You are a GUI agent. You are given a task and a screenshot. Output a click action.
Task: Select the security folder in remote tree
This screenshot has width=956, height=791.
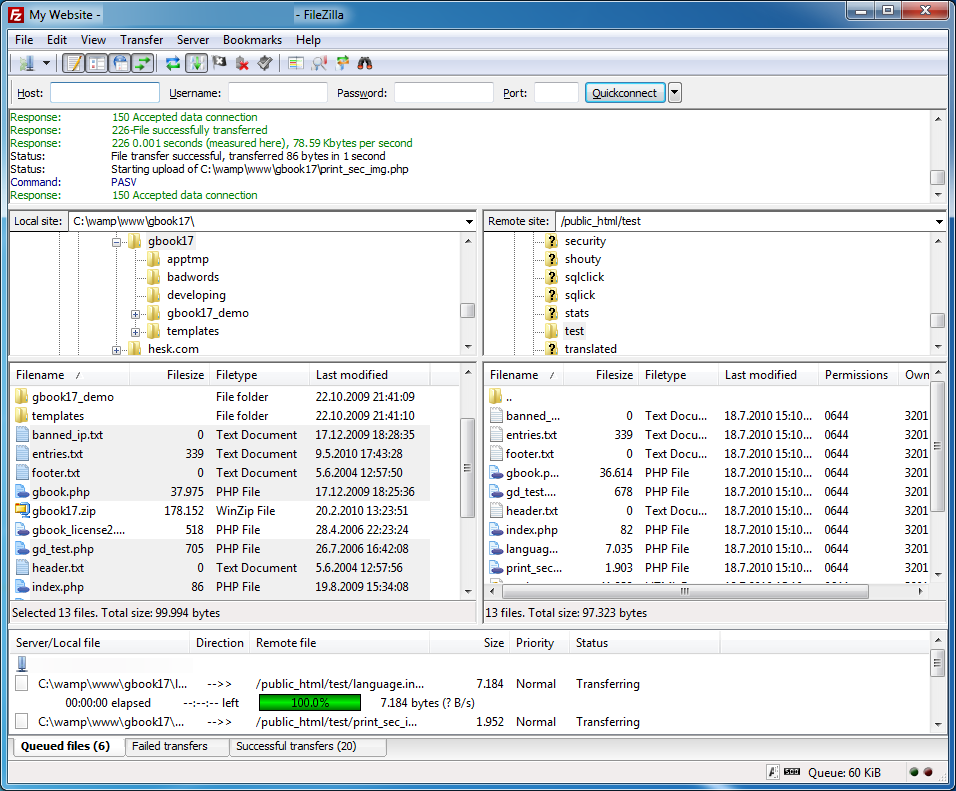click(585, 241)
